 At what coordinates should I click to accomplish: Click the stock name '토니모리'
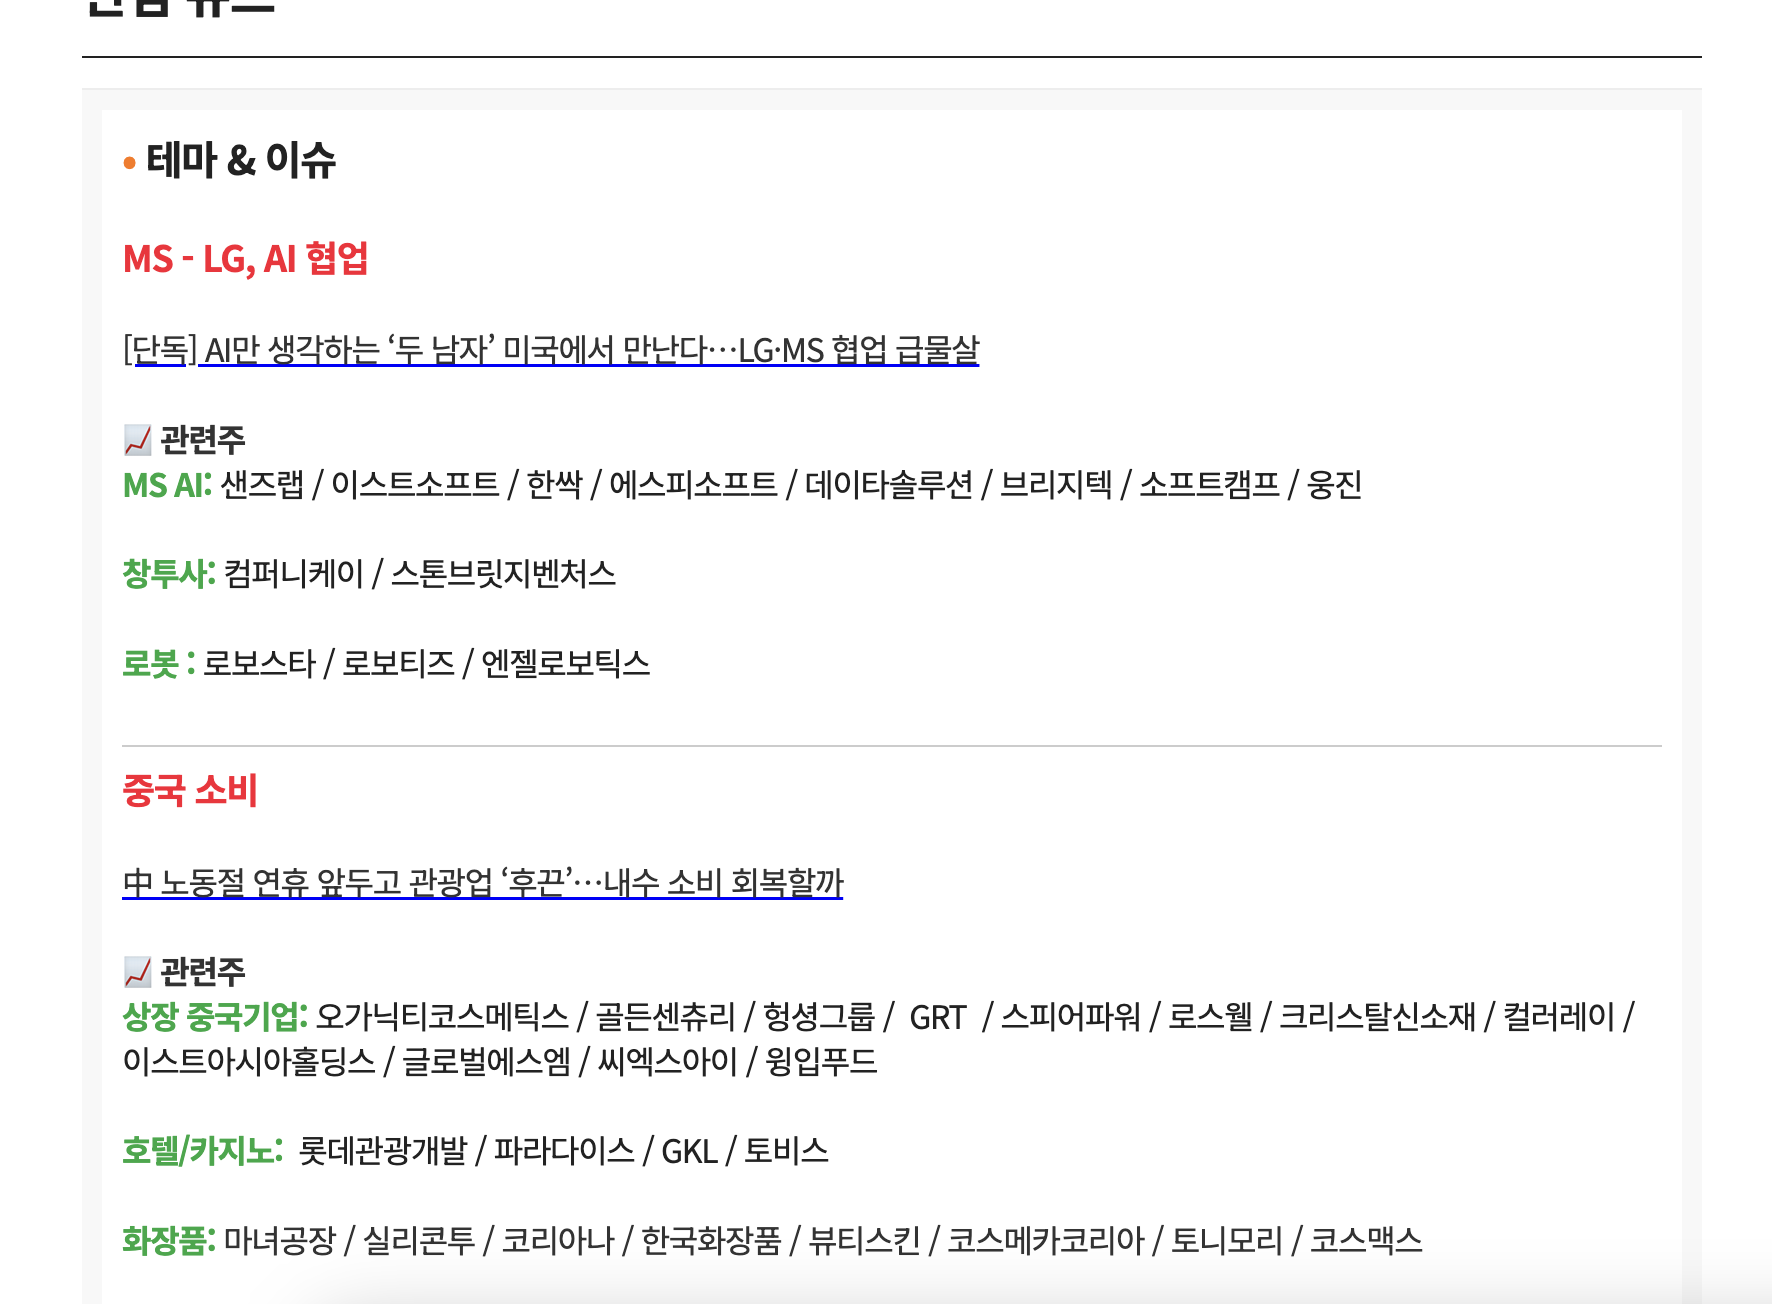click(x=1227, y=1241)
